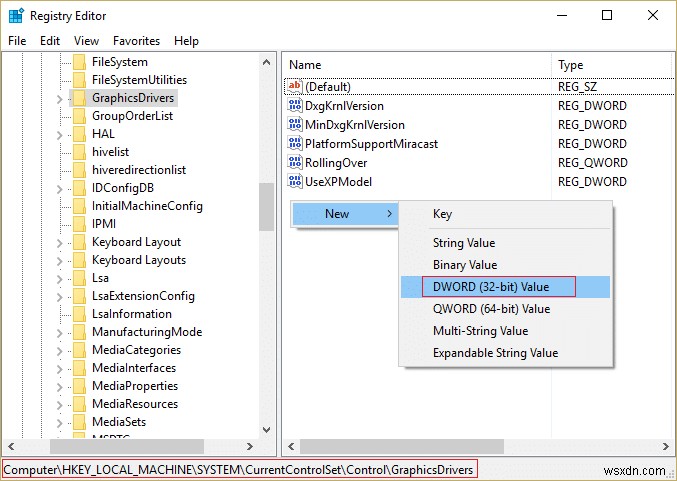Click REG_QWORD type of RollingOver
Image resolution: width=677 pixels, height=481 pixels.
[x=592, y=163]
